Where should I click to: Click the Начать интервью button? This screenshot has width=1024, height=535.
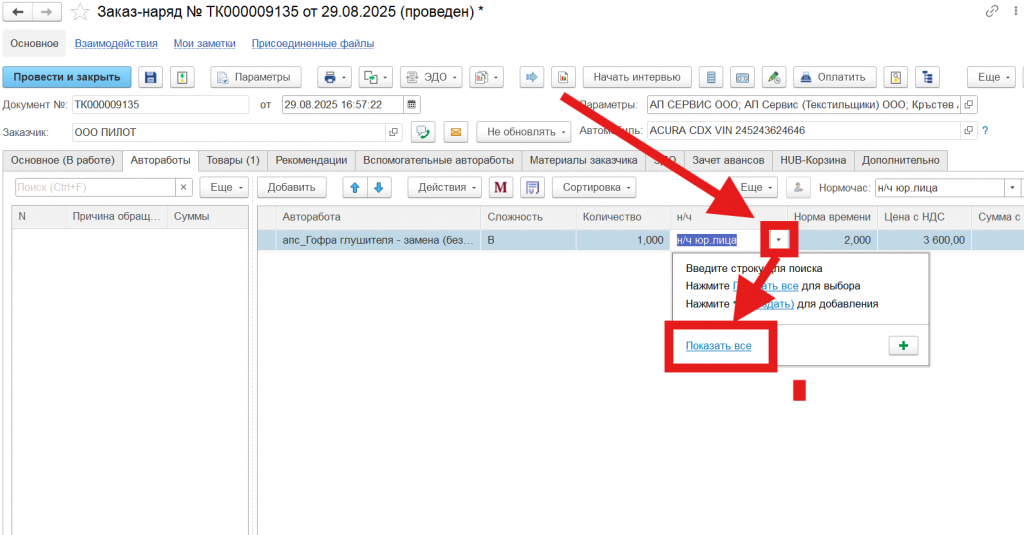coord(637,77)
